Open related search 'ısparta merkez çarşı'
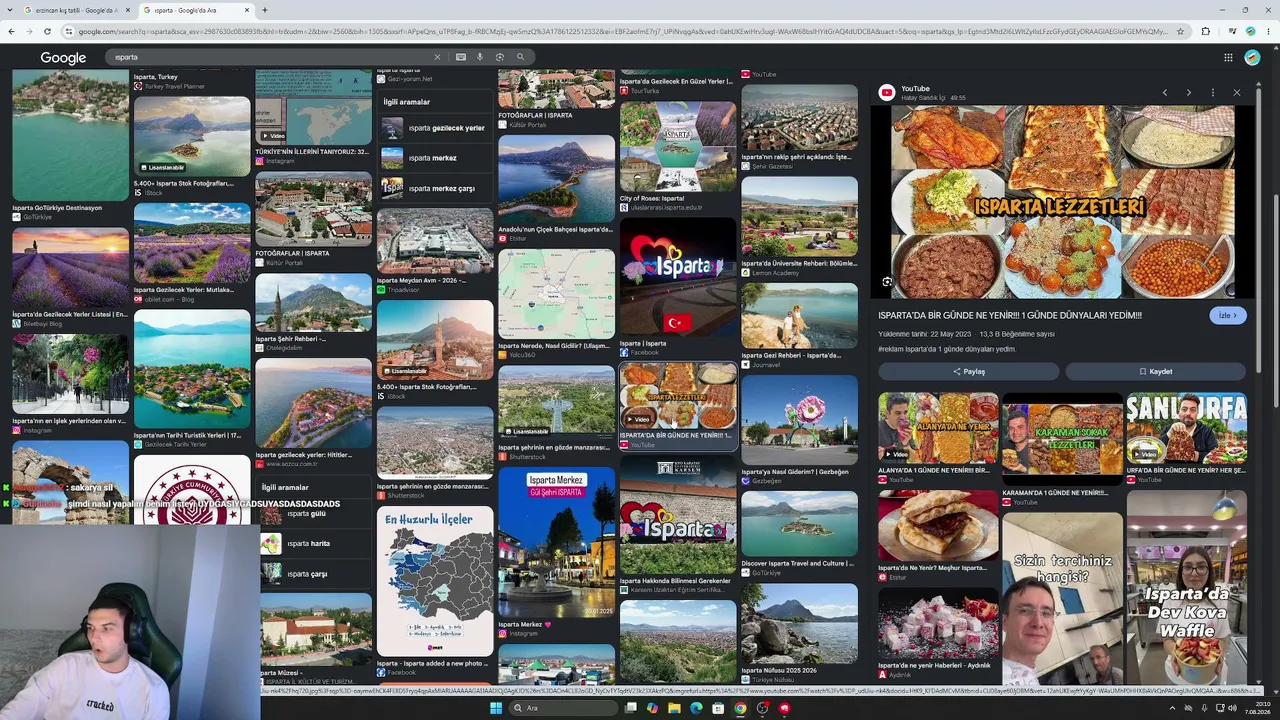 [435, 188]
